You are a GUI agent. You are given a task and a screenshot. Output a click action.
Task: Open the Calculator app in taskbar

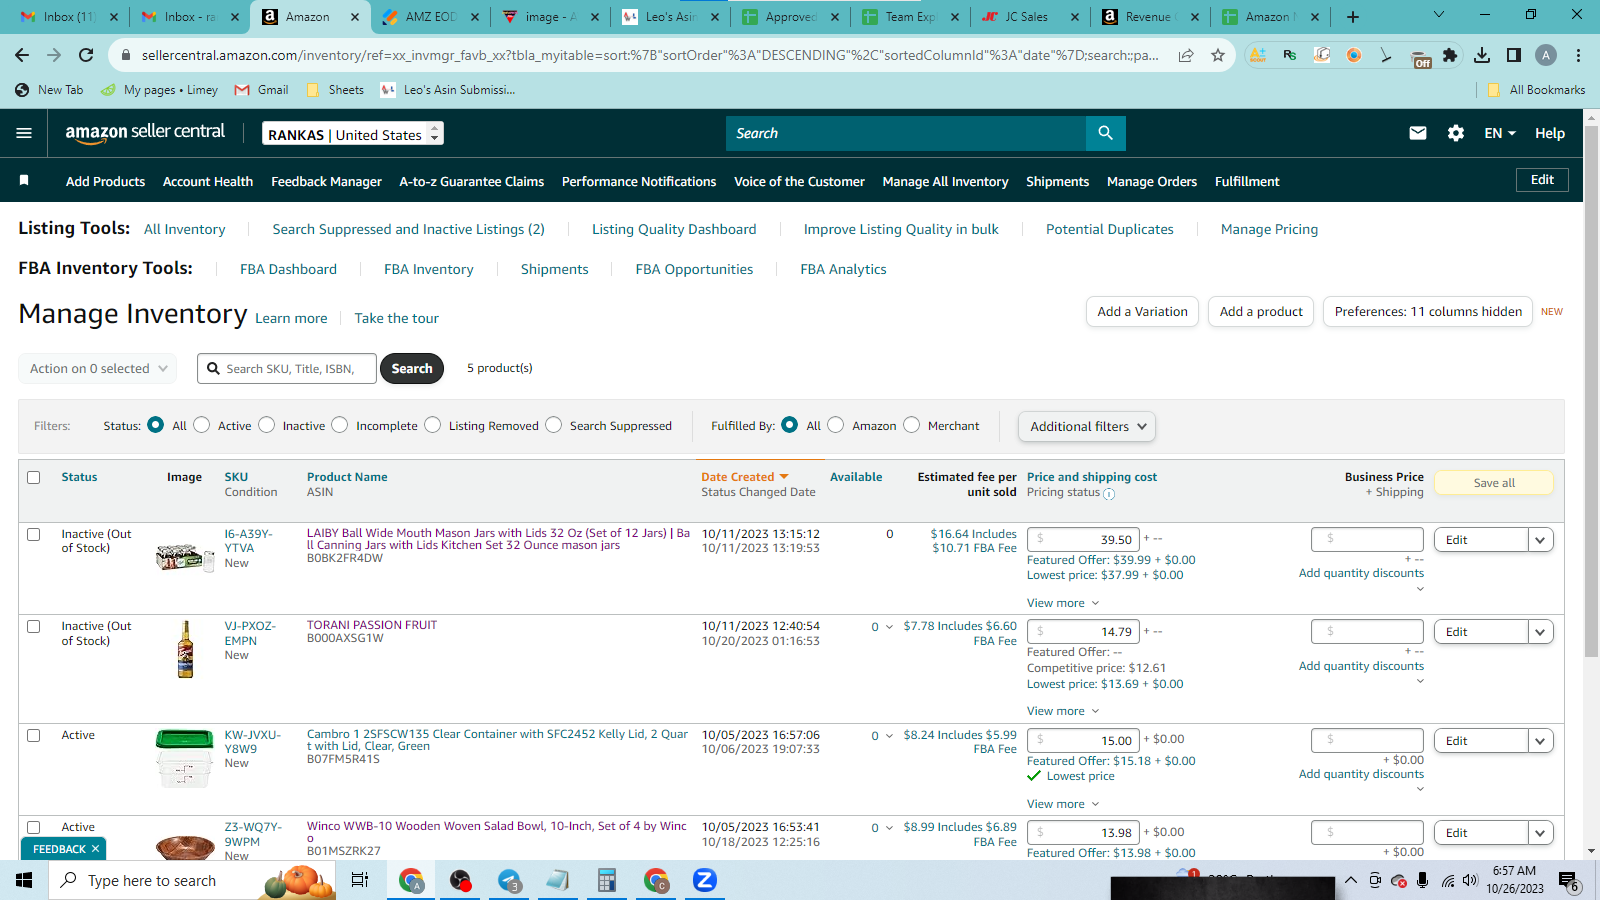(606, 880)
